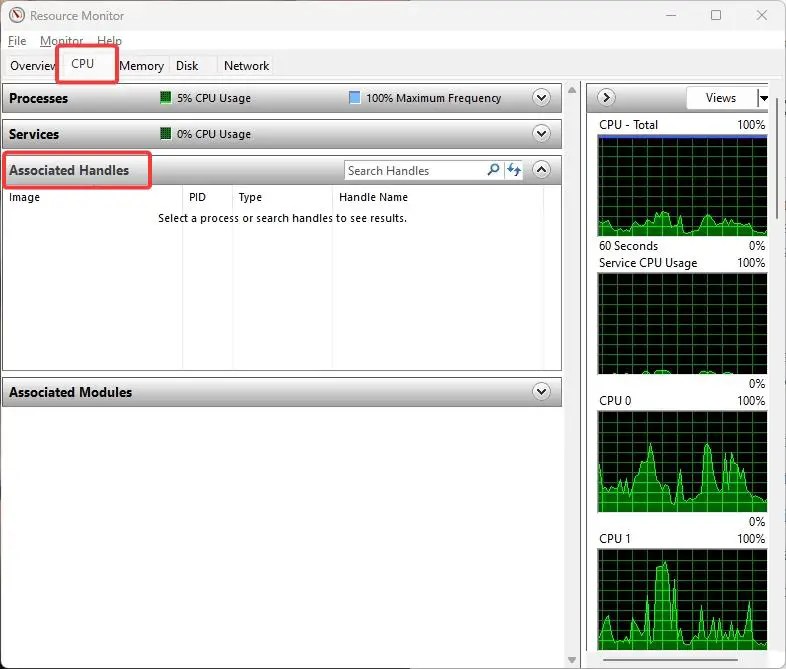786x669 pixels.
Task: Click the 'CPU 1' label
Action: point(615,539)
